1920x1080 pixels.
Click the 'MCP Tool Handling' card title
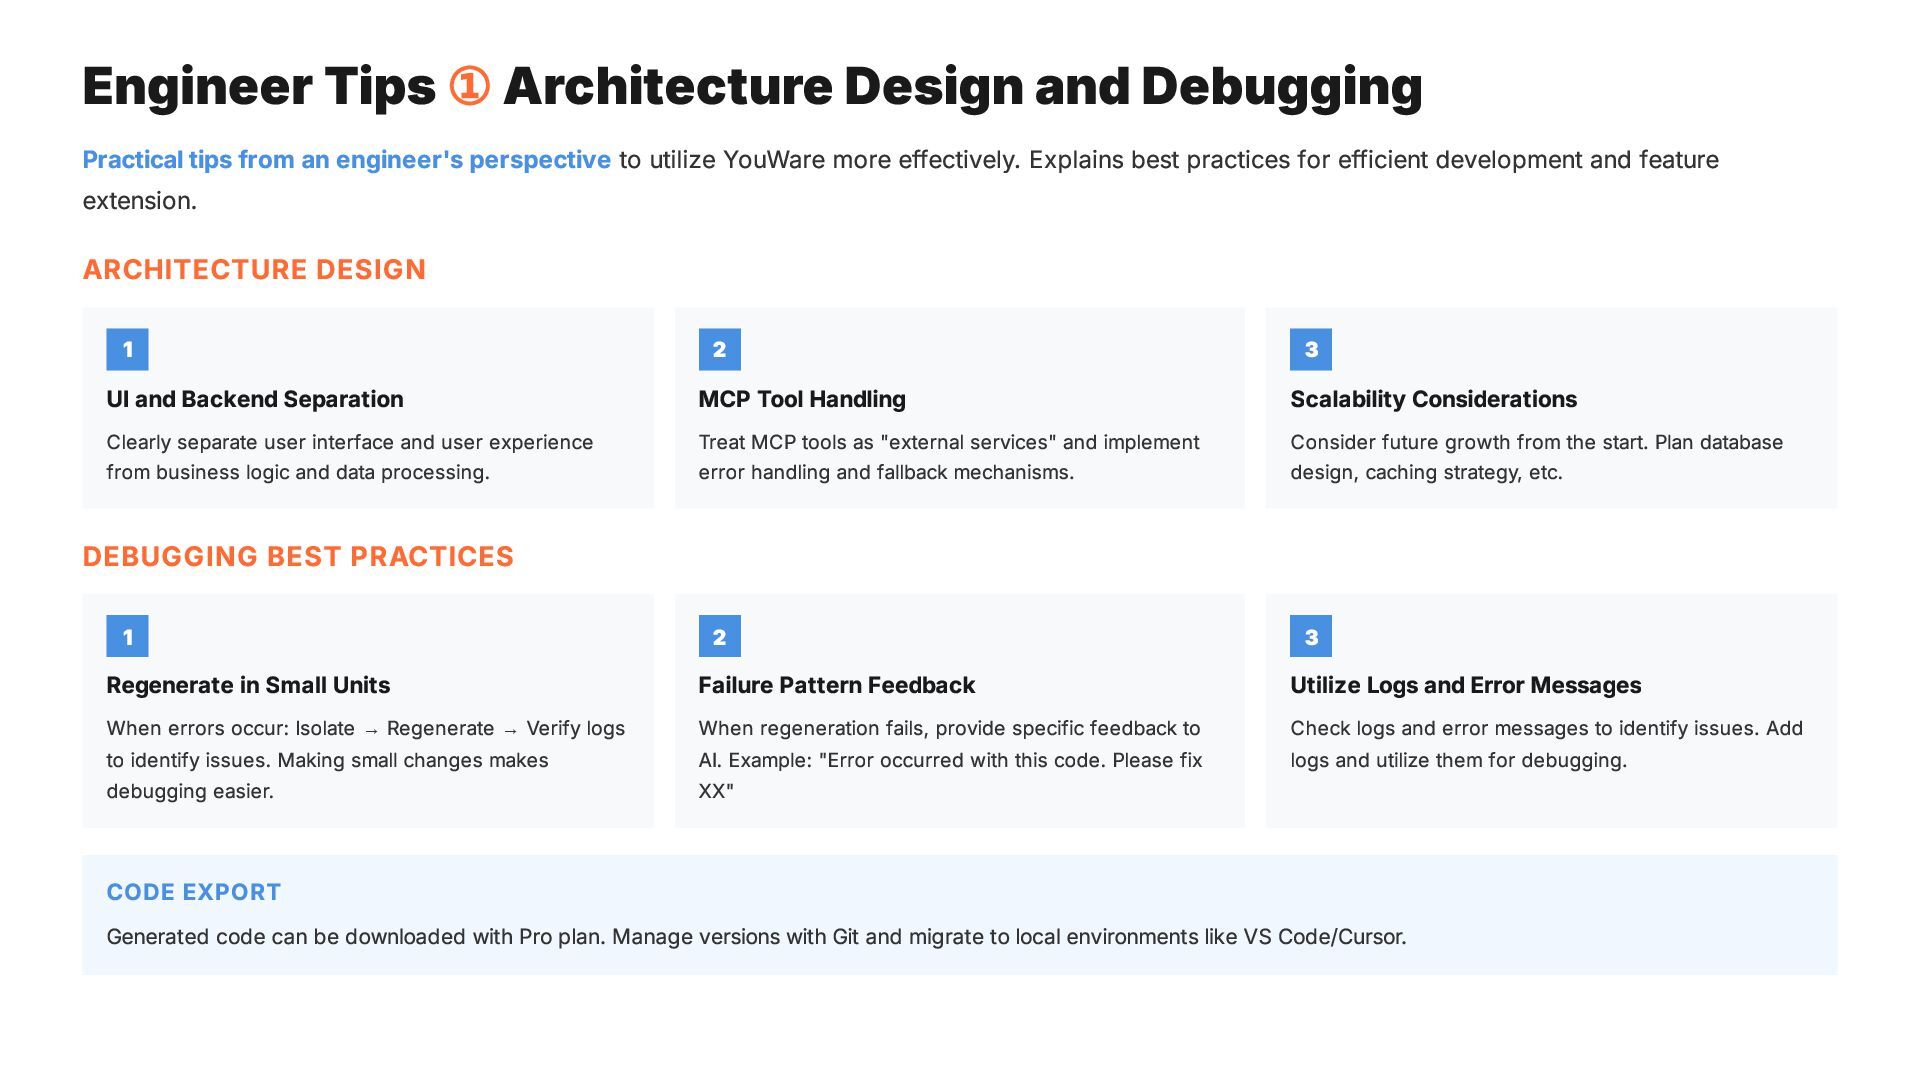click(x=801, y=399)
